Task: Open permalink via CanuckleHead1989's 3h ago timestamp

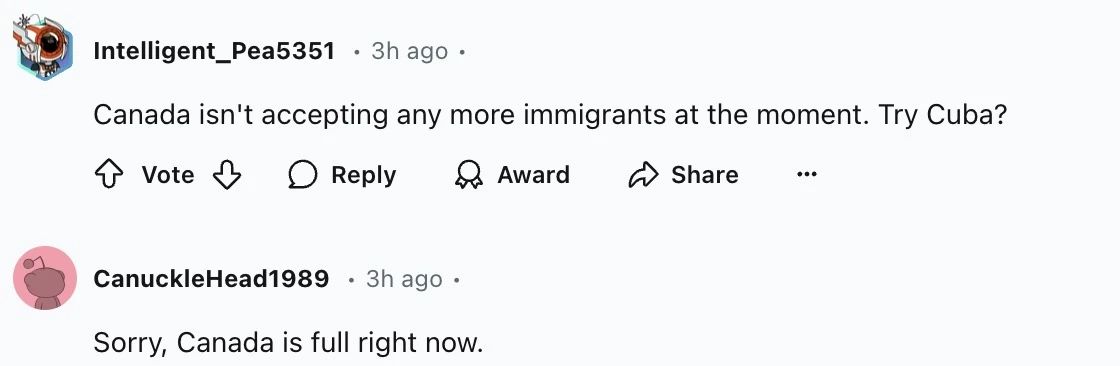Action: [404, 279]
